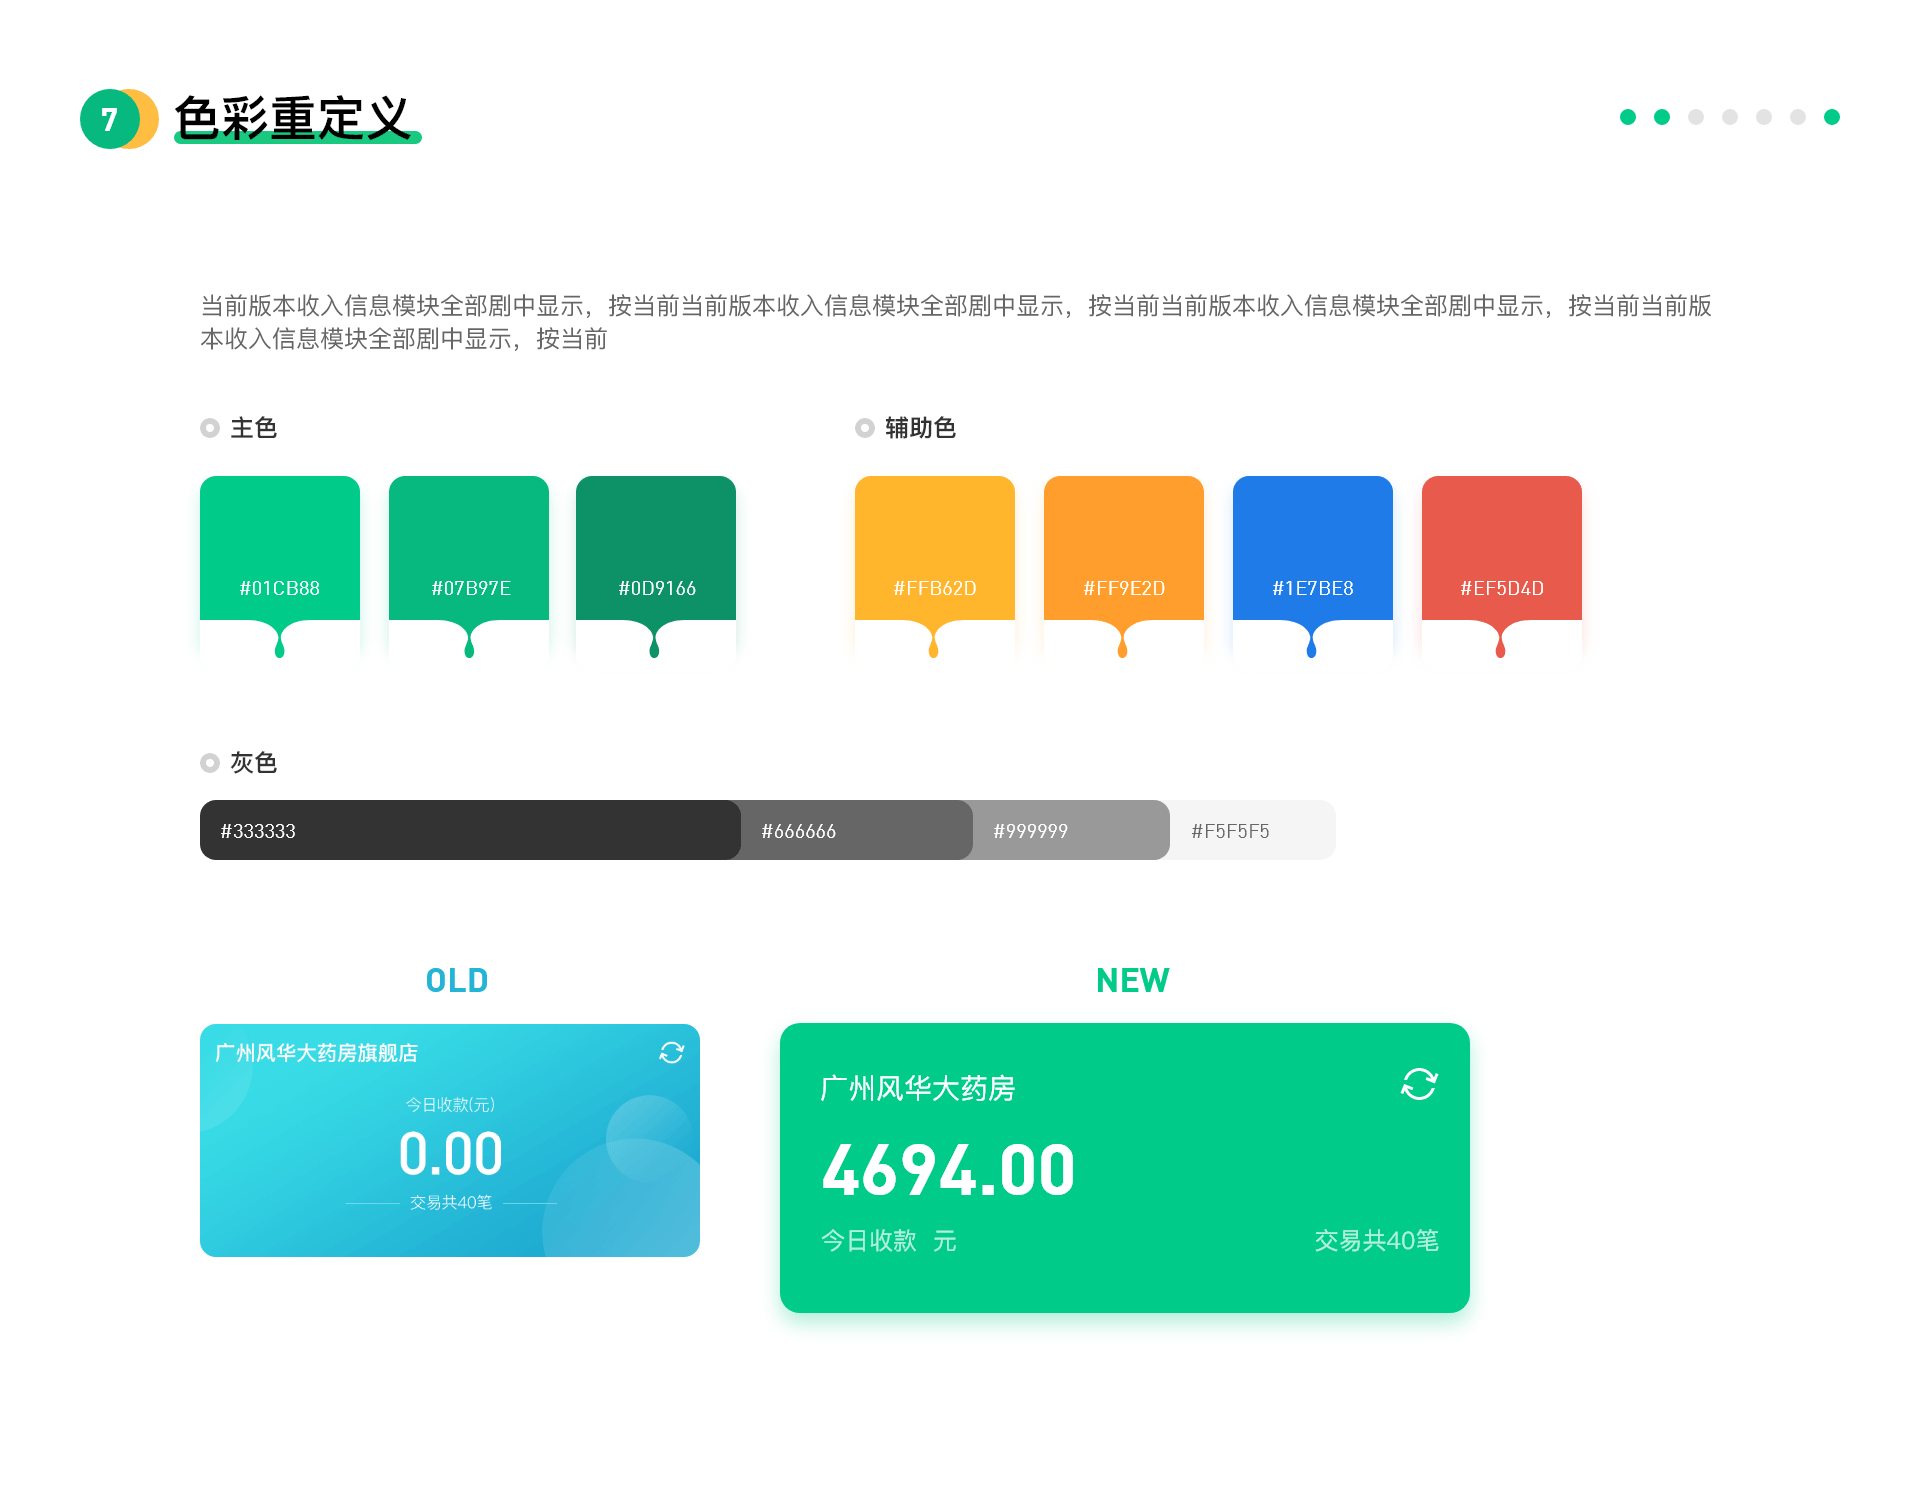This screenshot has width=1920, height=1500.
Task: Go to the sixth page indicator dot
Action: click(1798, 117)
